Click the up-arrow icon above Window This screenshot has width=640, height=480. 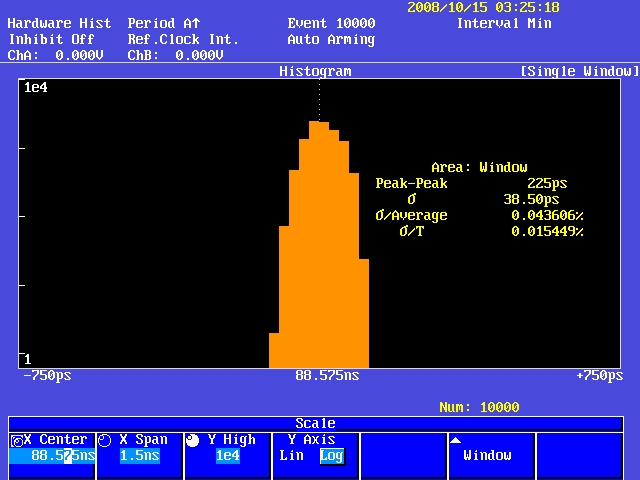click(456, 440)
